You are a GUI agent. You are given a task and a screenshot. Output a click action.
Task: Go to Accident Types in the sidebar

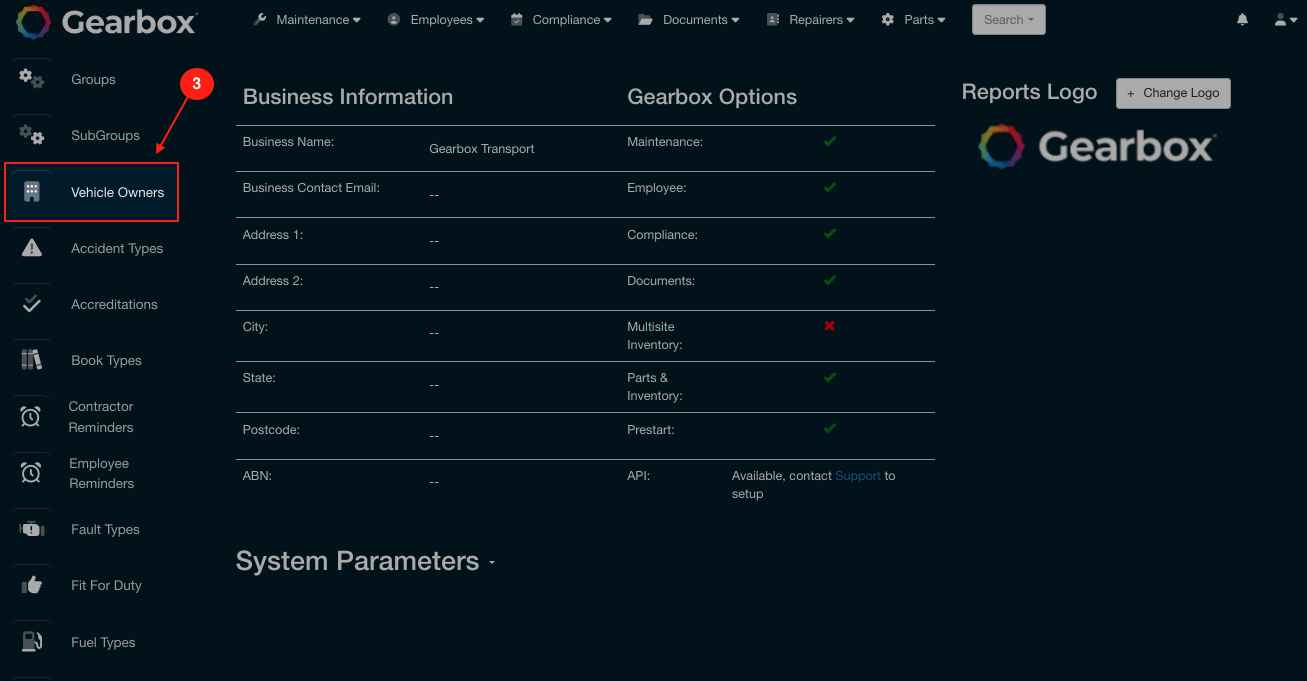[117, 248]
